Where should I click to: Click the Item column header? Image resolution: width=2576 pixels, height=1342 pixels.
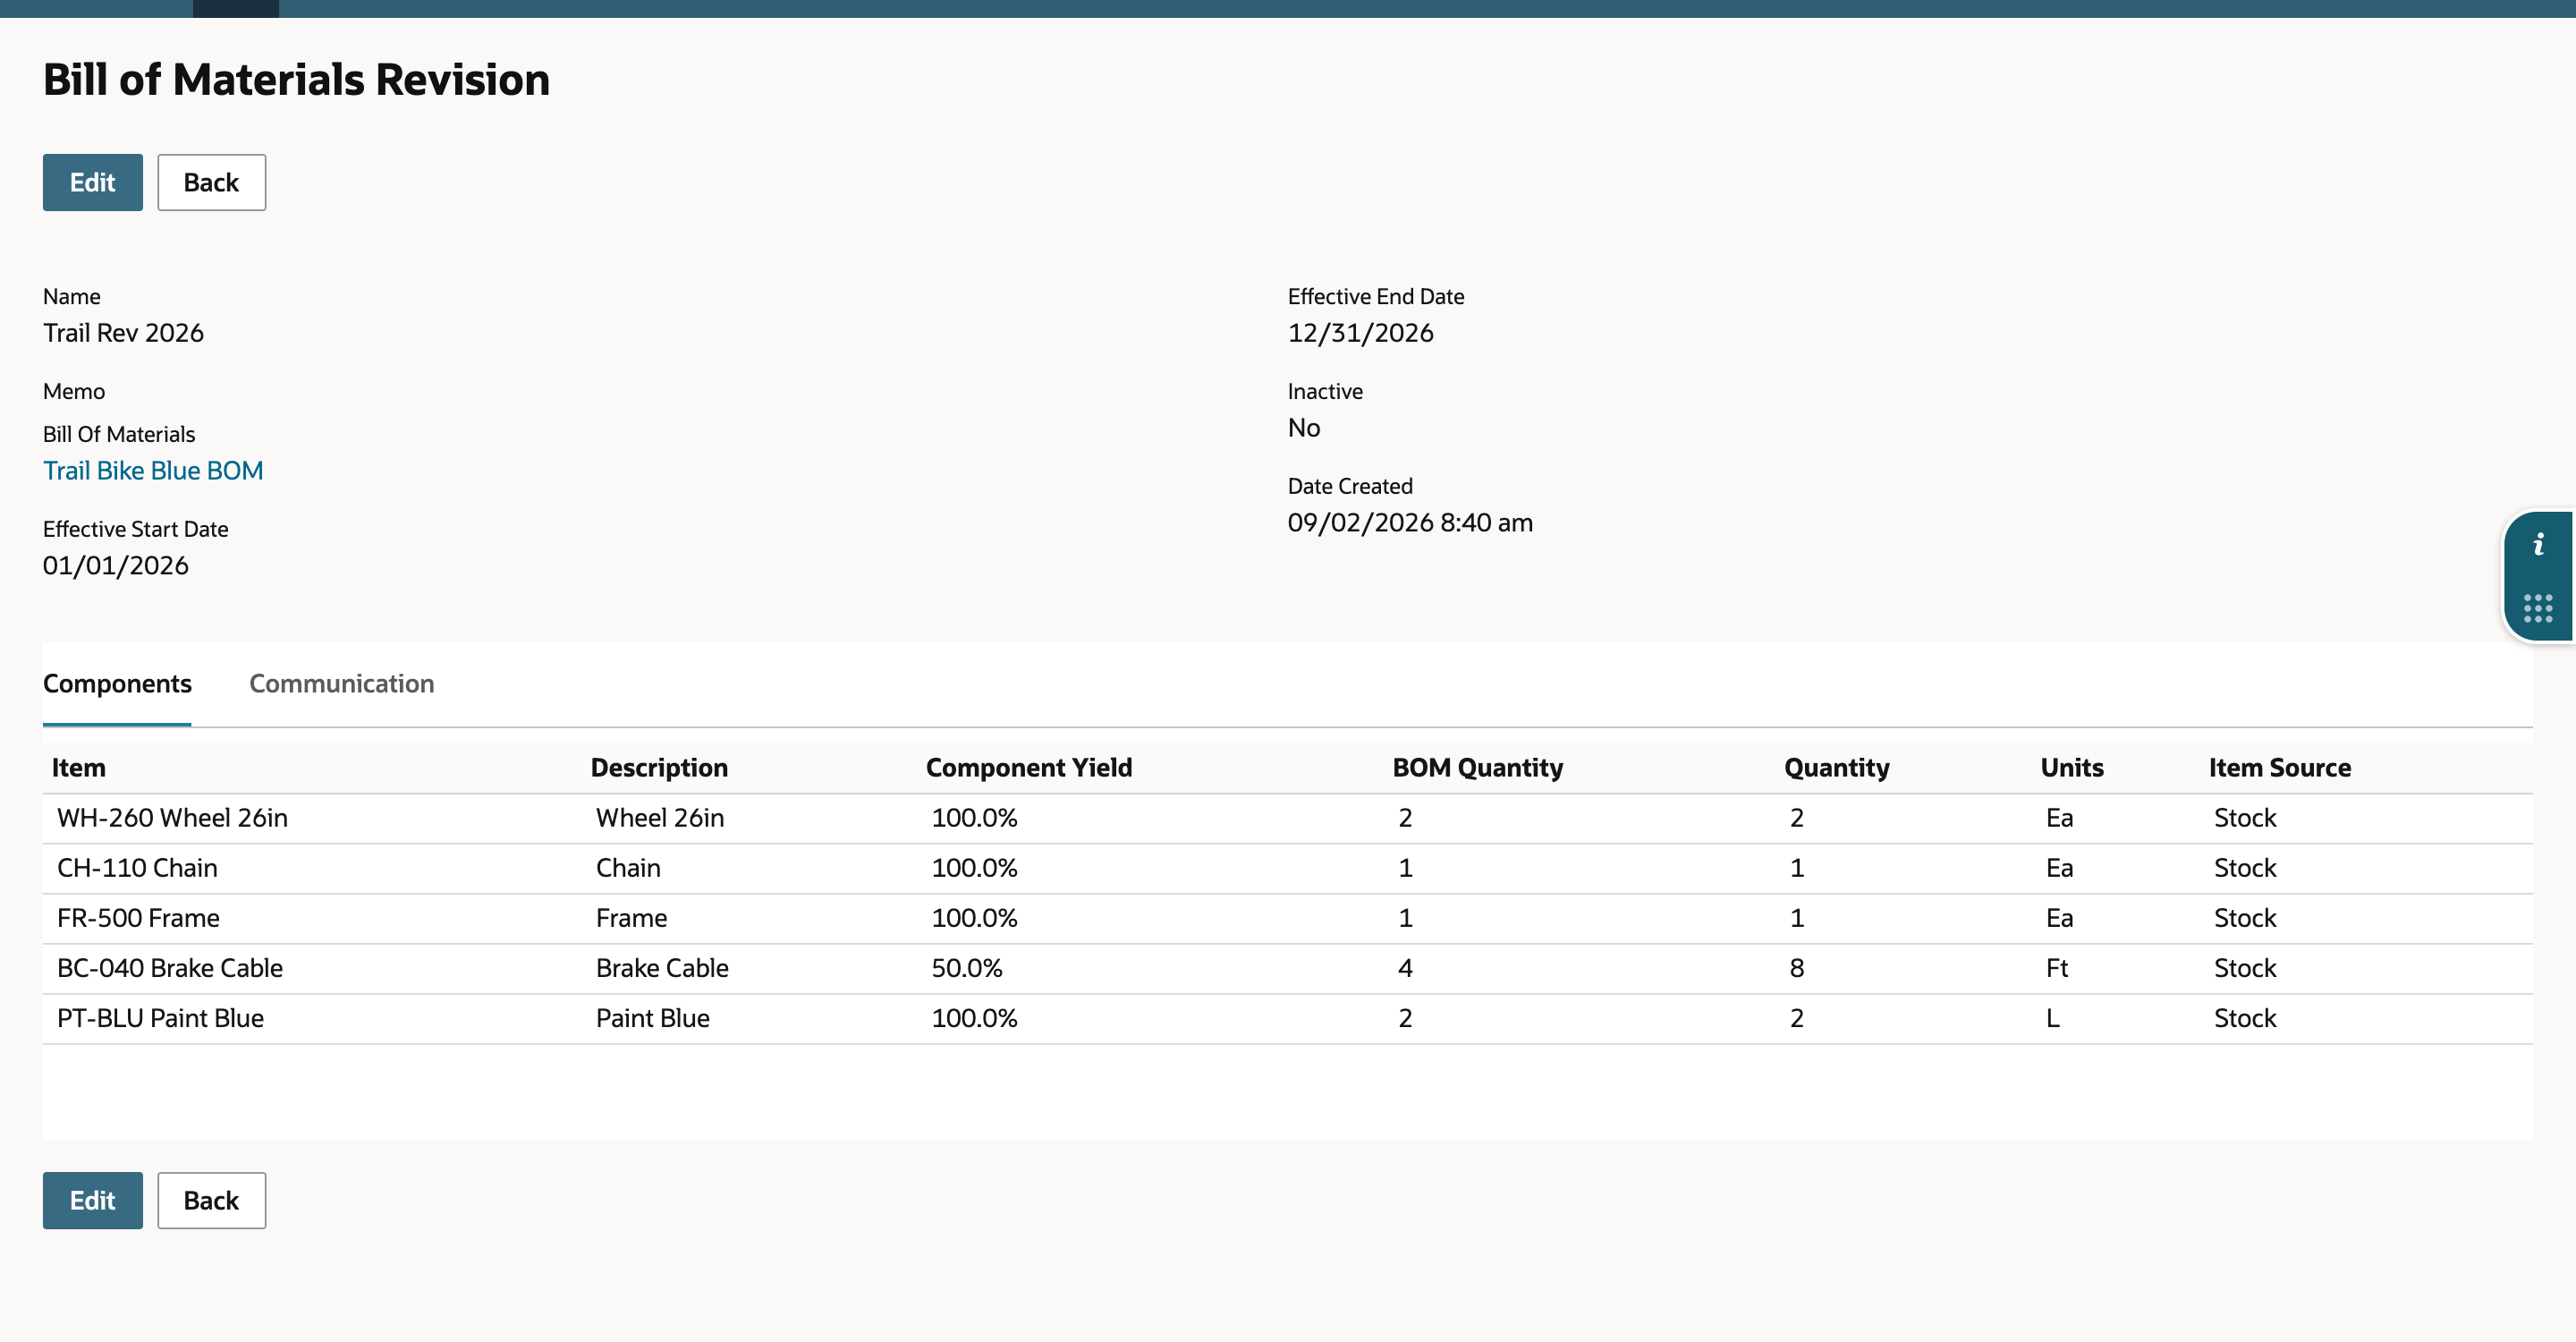tap(79, 768)
